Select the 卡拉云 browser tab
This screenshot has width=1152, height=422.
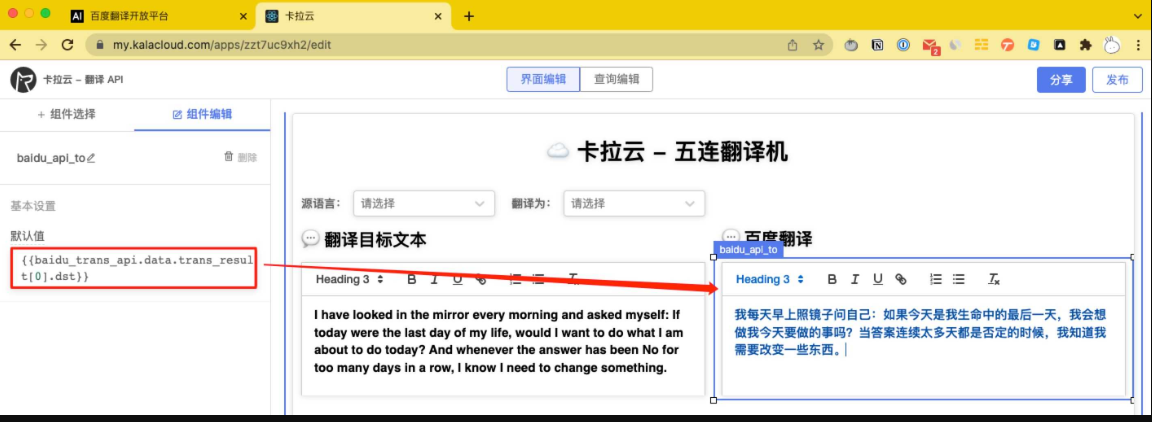353,17
